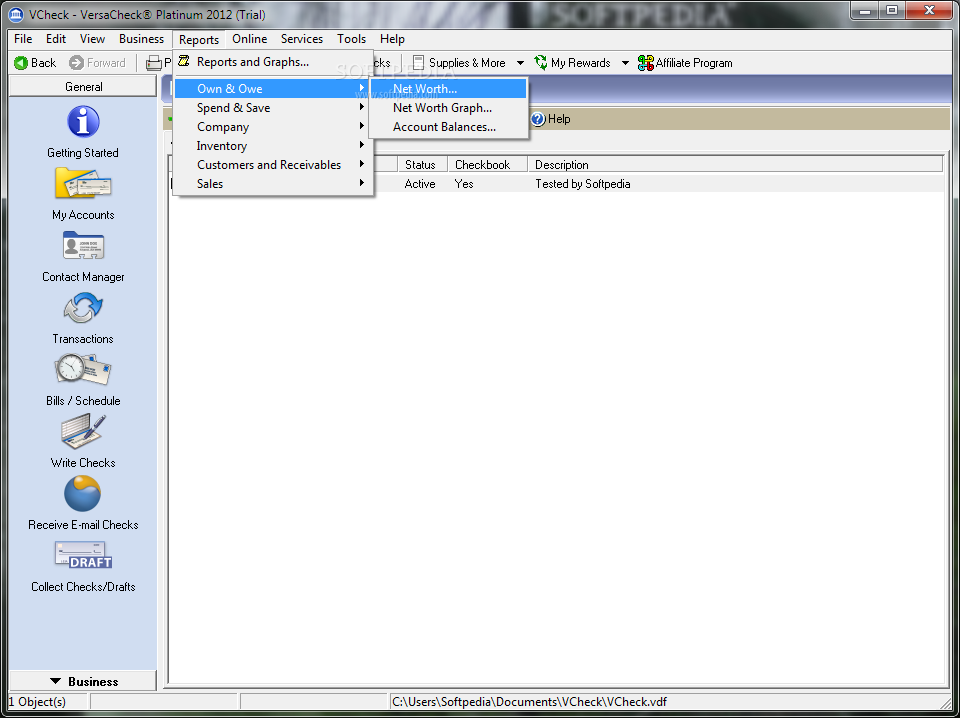Click the Forward arrow icon
Viewport: 960px width, 718px height.
pos(77,62)
